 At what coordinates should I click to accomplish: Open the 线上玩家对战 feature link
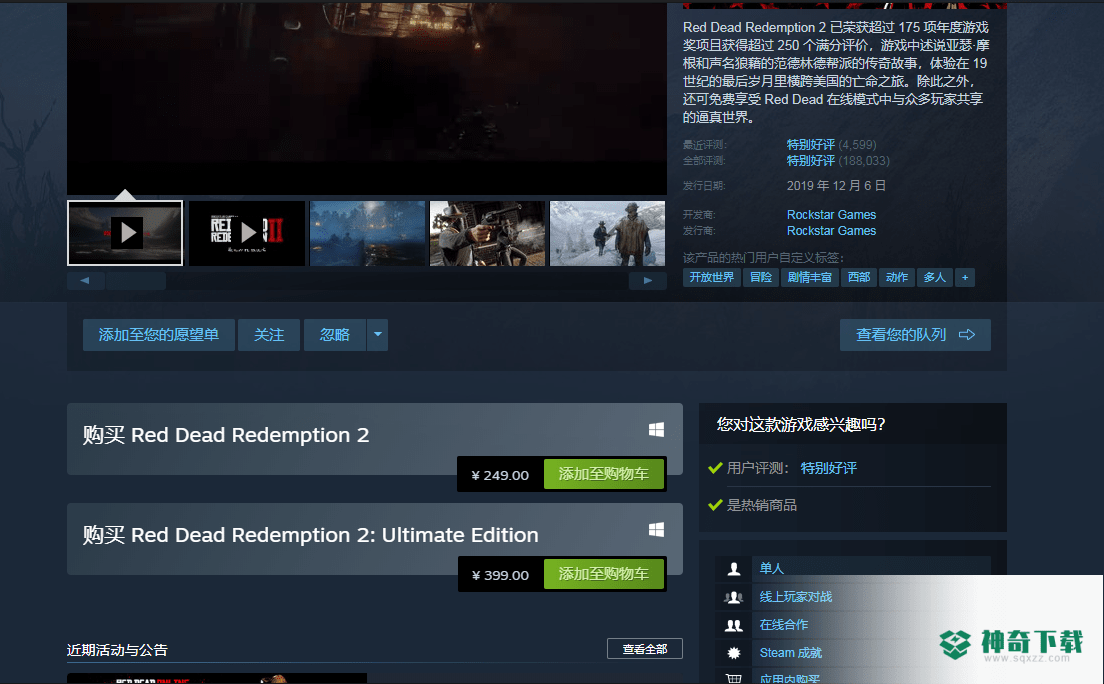(796, 597)
